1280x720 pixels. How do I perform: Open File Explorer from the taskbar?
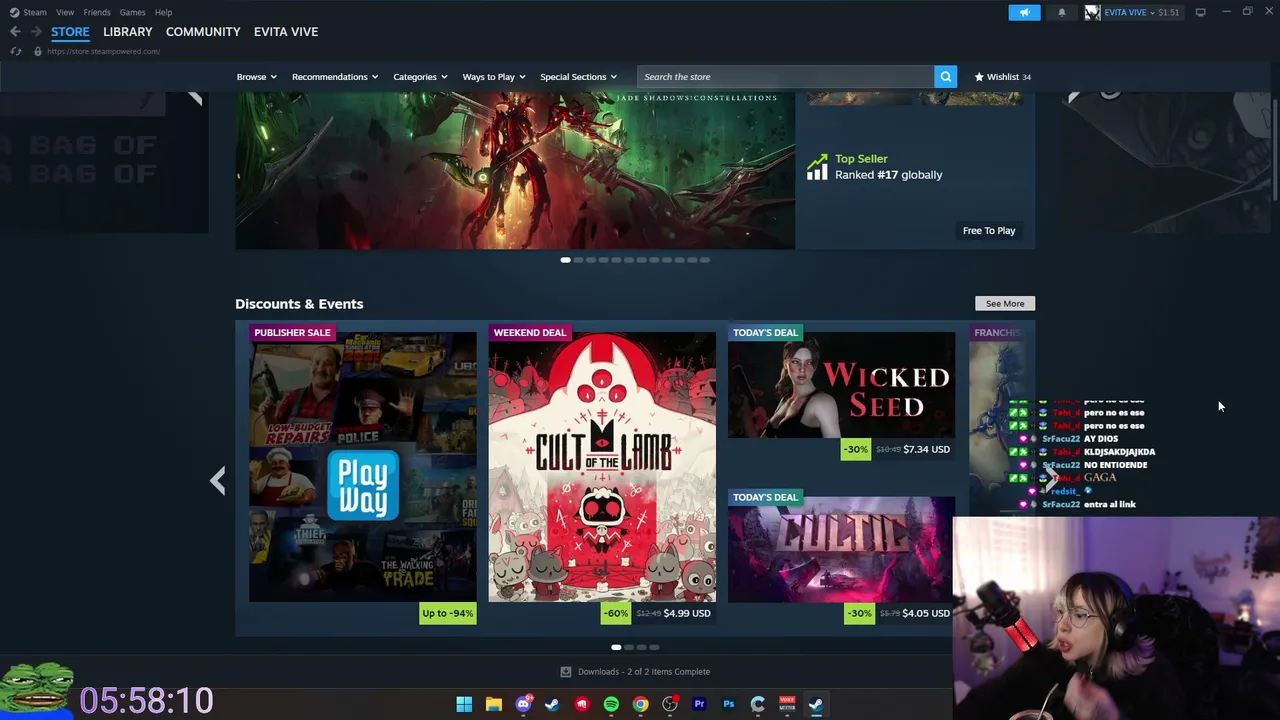[493, 704]
